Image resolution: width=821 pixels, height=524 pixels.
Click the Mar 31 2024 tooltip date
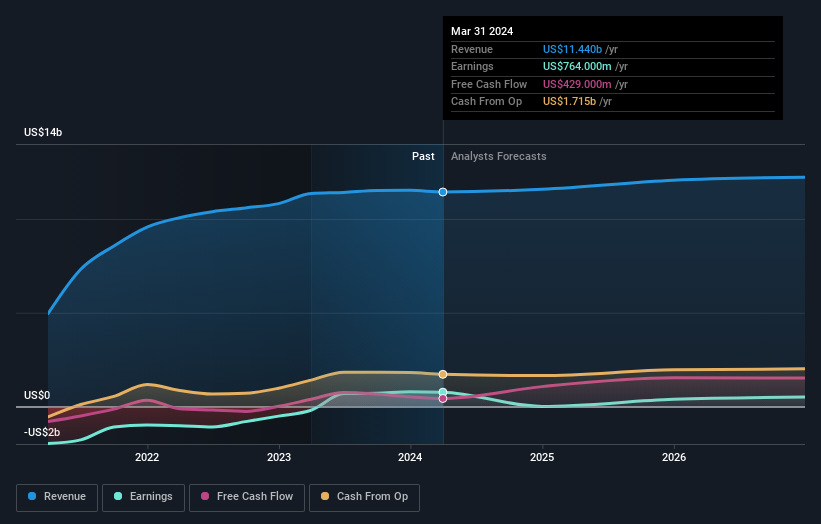tap(482, 31)
